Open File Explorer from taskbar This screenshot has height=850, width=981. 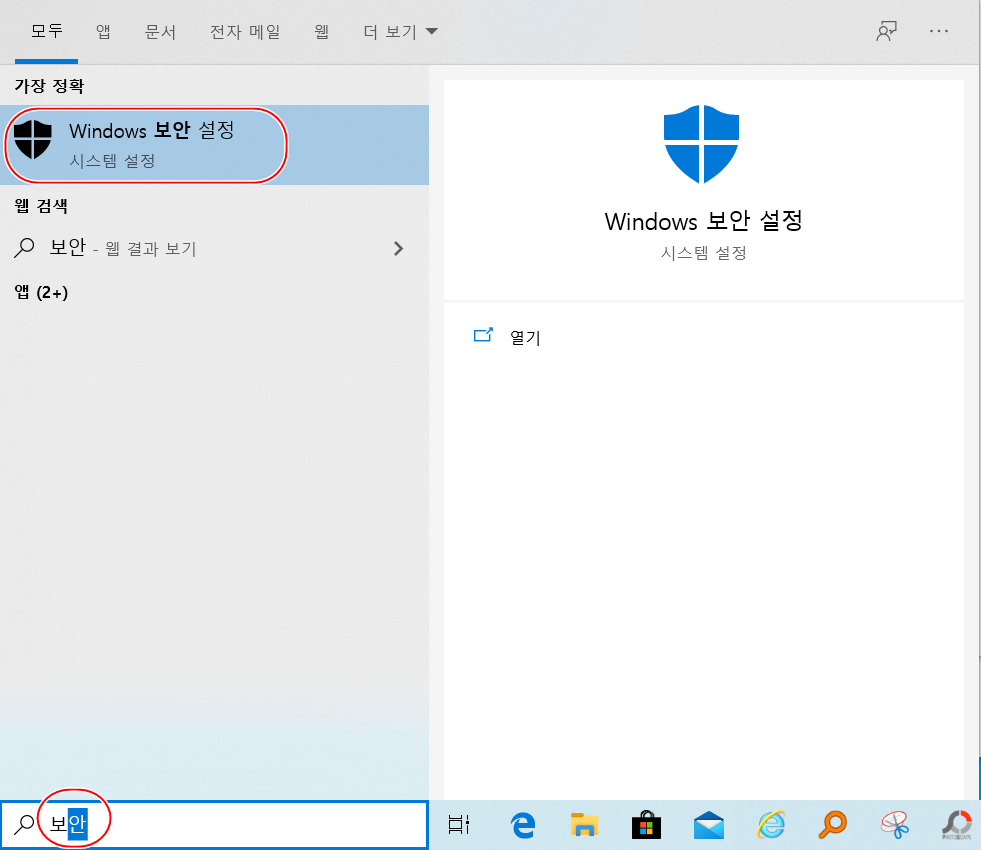[x=584, y=824]
